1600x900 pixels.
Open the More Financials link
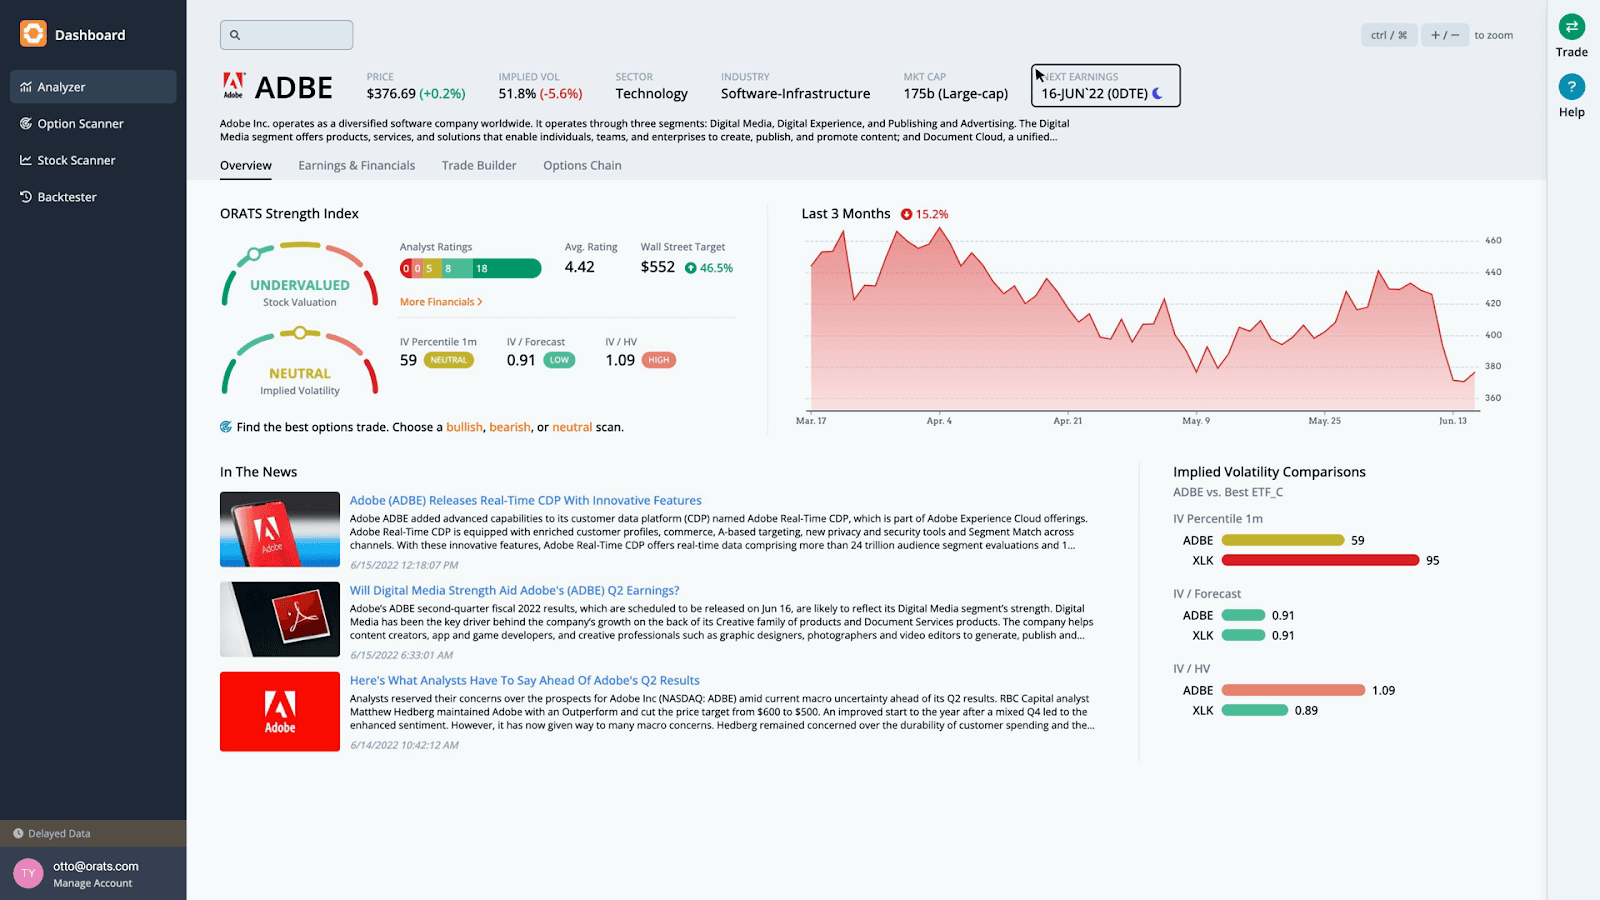[441, 302]
